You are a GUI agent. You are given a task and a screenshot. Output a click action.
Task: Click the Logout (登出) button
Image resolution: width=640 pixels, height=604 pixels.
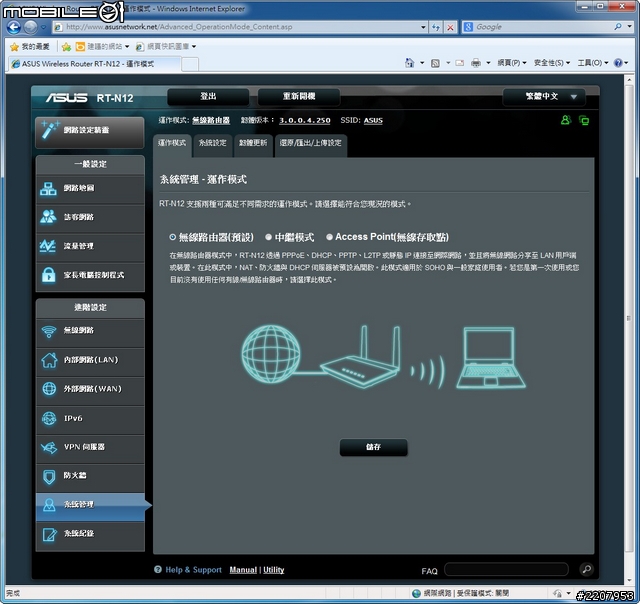(208, 97)
